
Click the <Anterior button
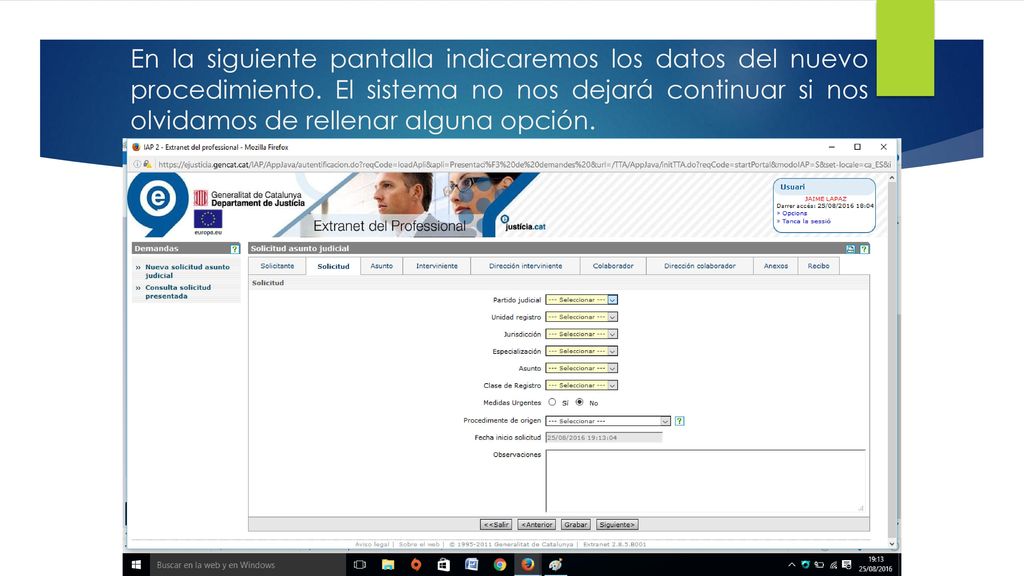[x=537, y=524]
